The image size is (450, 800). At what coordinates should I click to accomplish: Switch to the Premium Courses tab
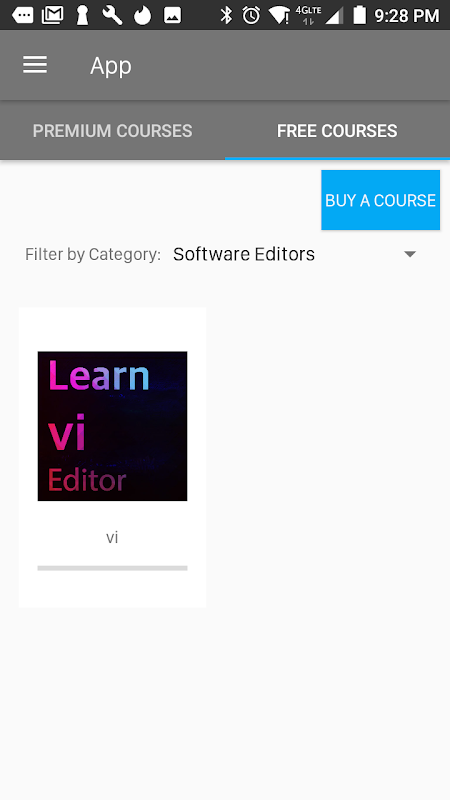112,131
